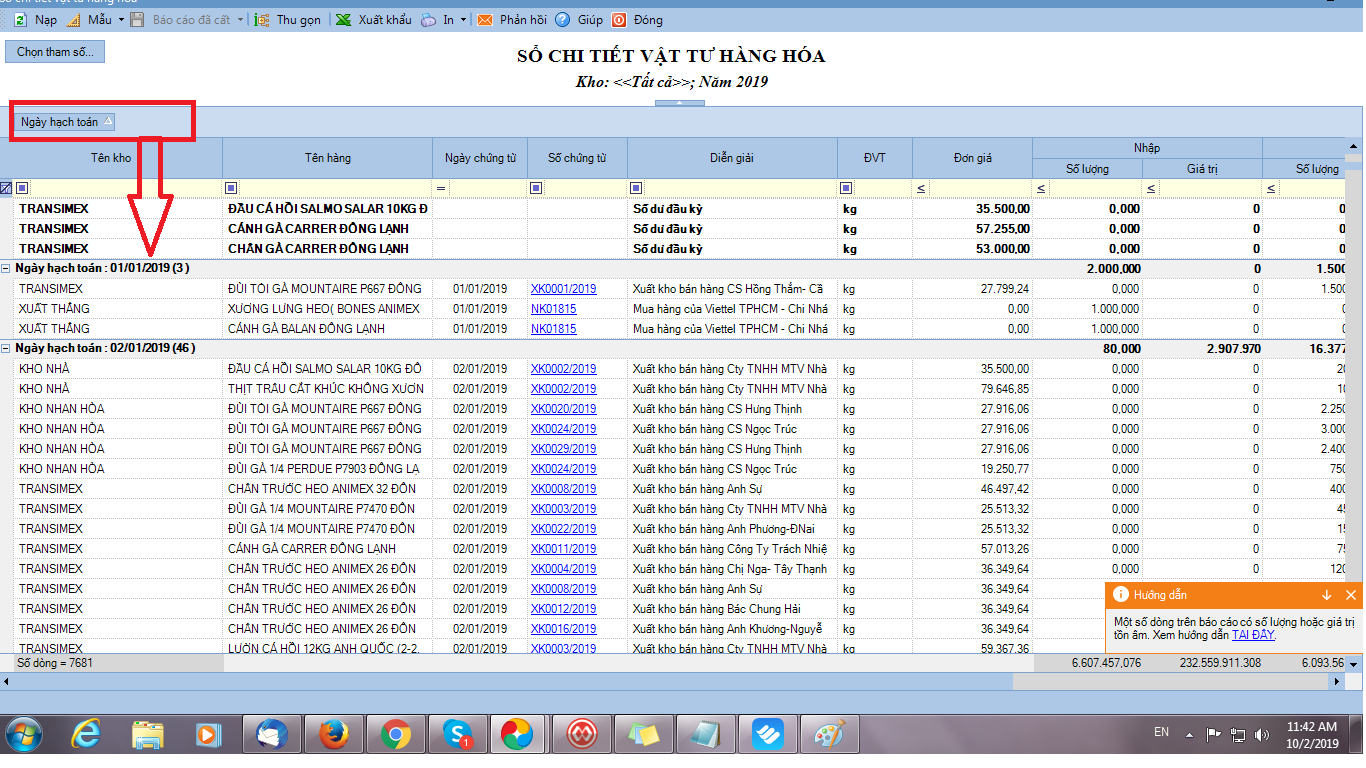Expand the Mẫu dropdown arrow

(121, 19)
